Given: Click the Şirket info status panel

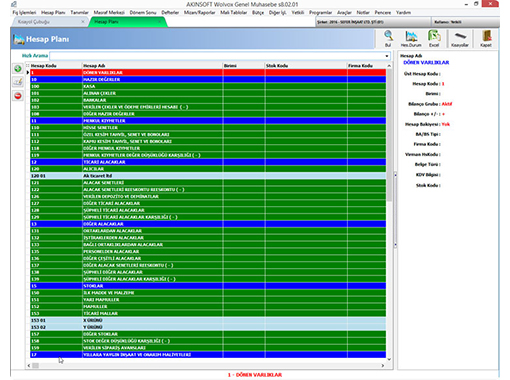Looking at the screenshot, I should click(373, 22).
